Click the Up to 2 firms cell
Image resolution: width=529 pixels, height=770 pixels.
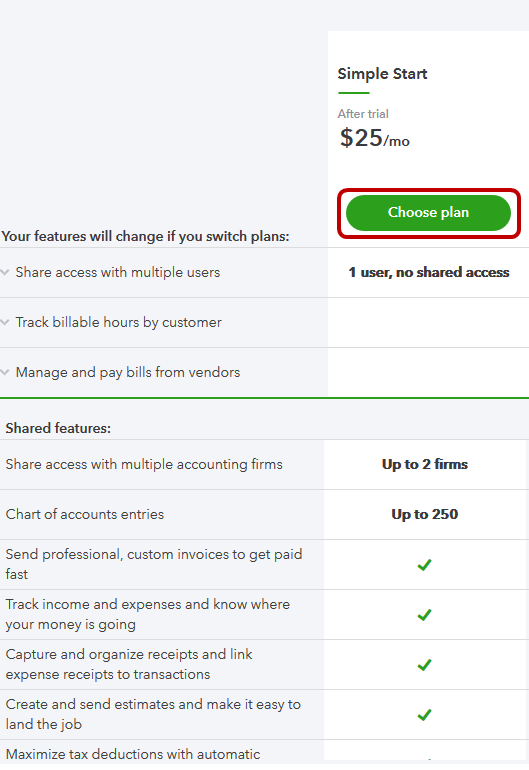tap(425, 464)
